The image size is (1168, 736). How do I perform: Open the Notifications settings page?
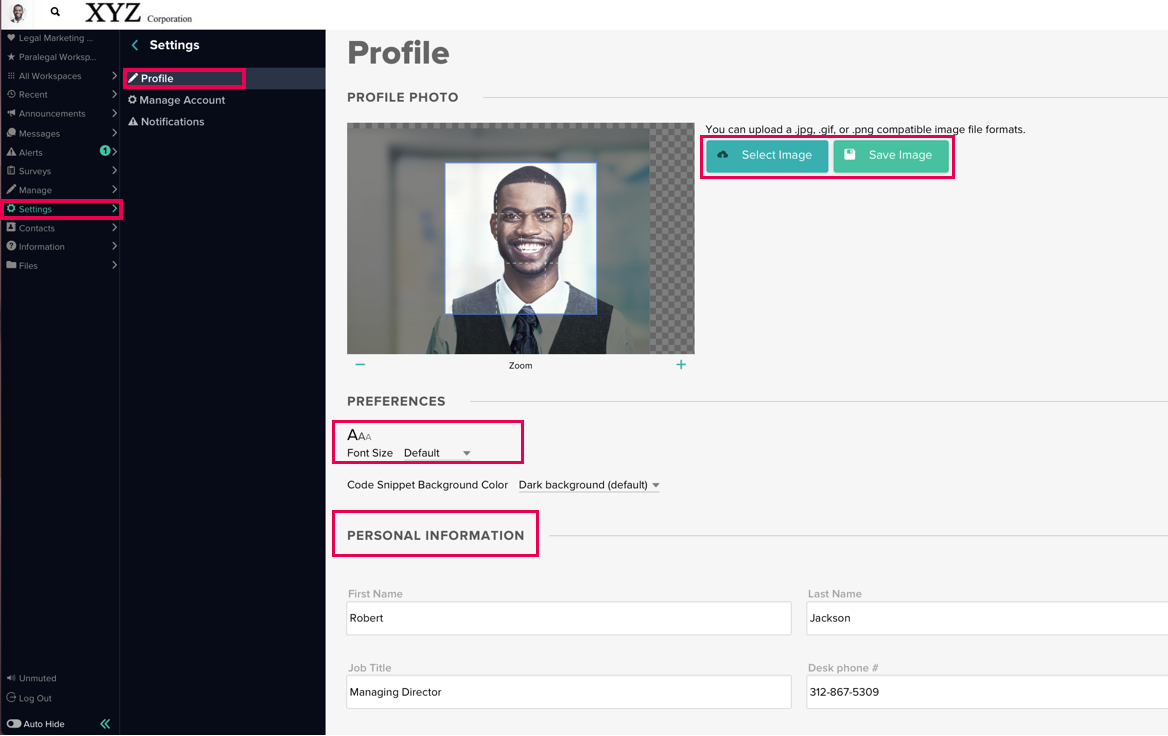tap(172, 122)
